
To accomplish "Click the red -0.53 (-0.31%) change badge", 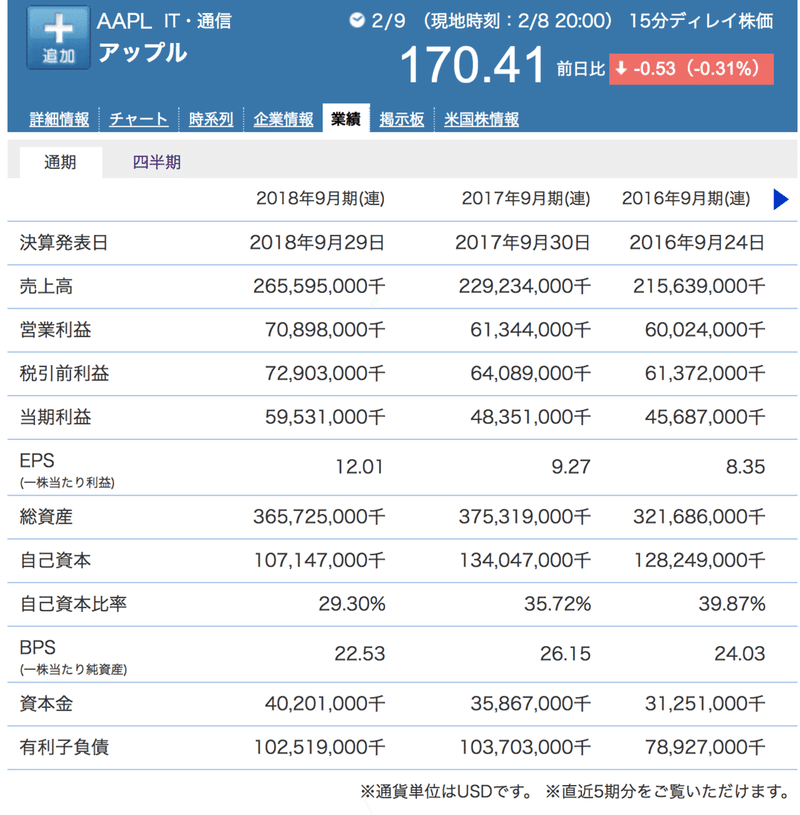I will [691, 69].
